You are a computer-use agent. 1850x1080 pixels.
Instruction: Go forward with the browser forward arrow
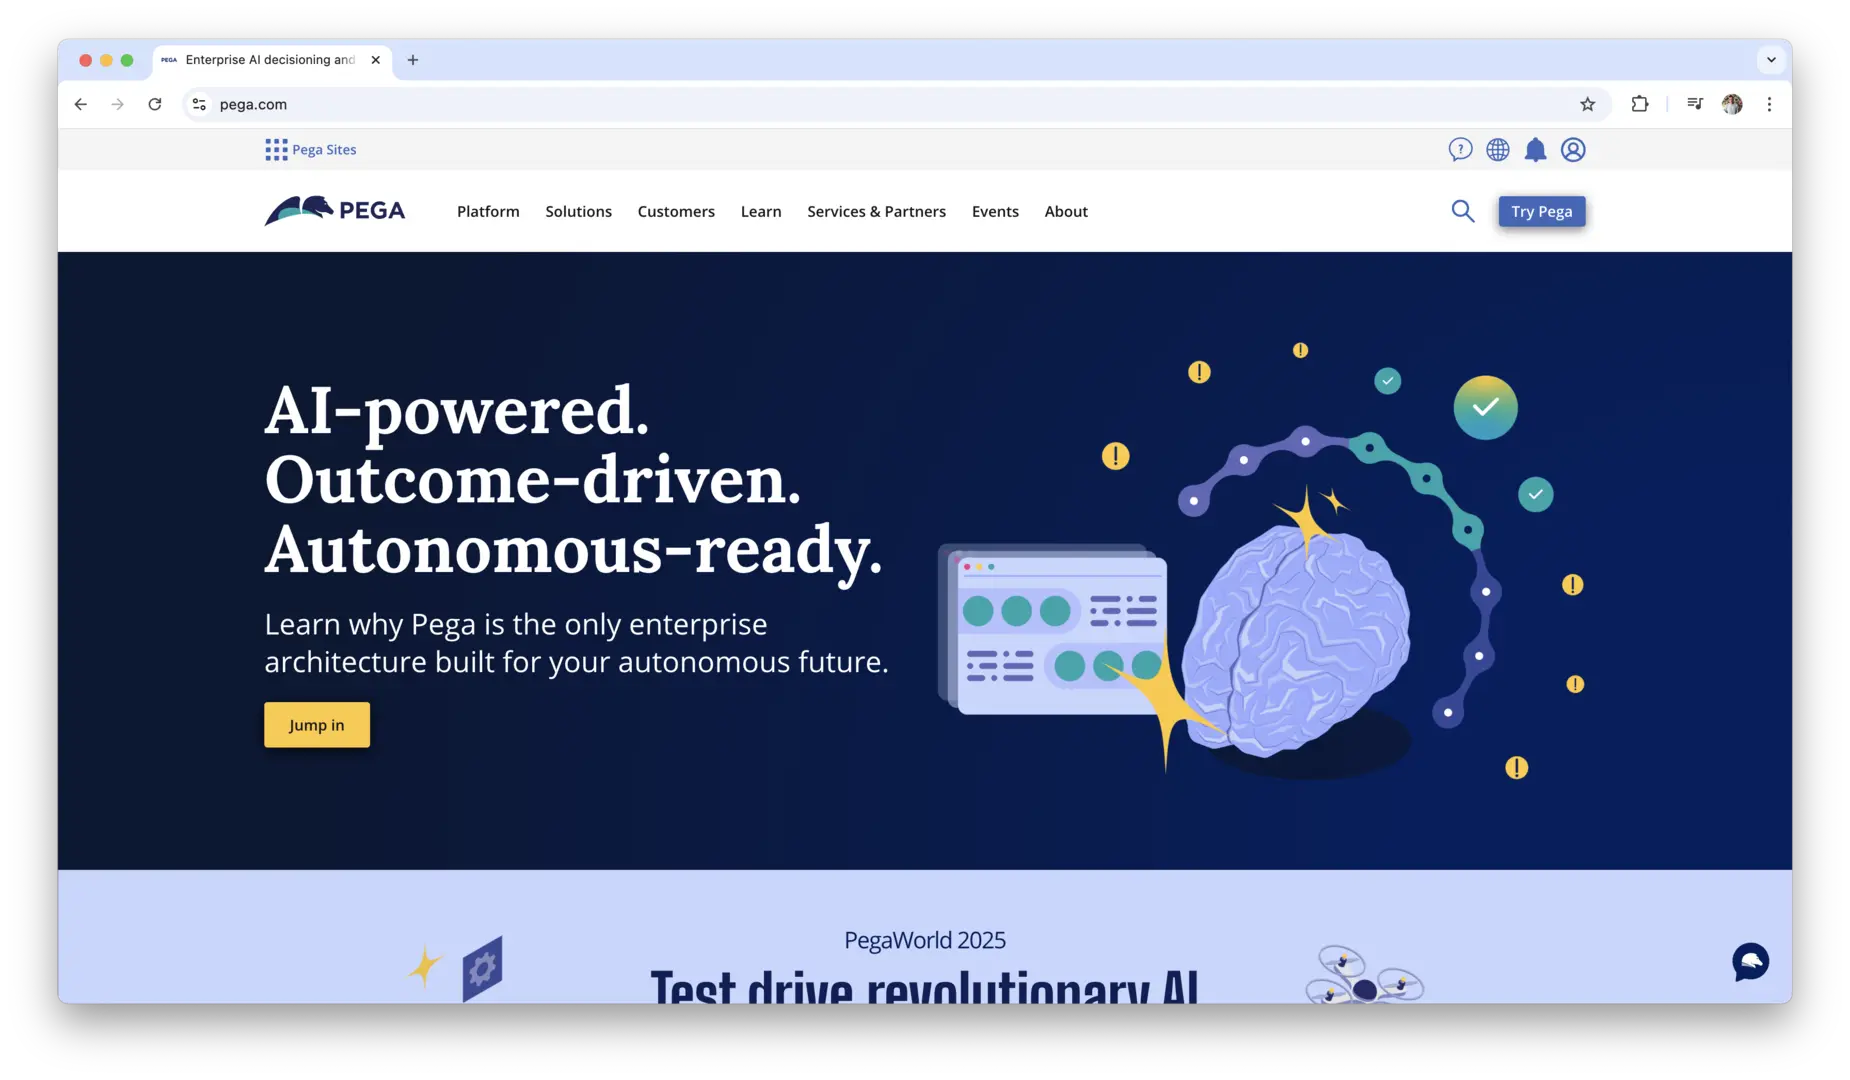(118, 104)
